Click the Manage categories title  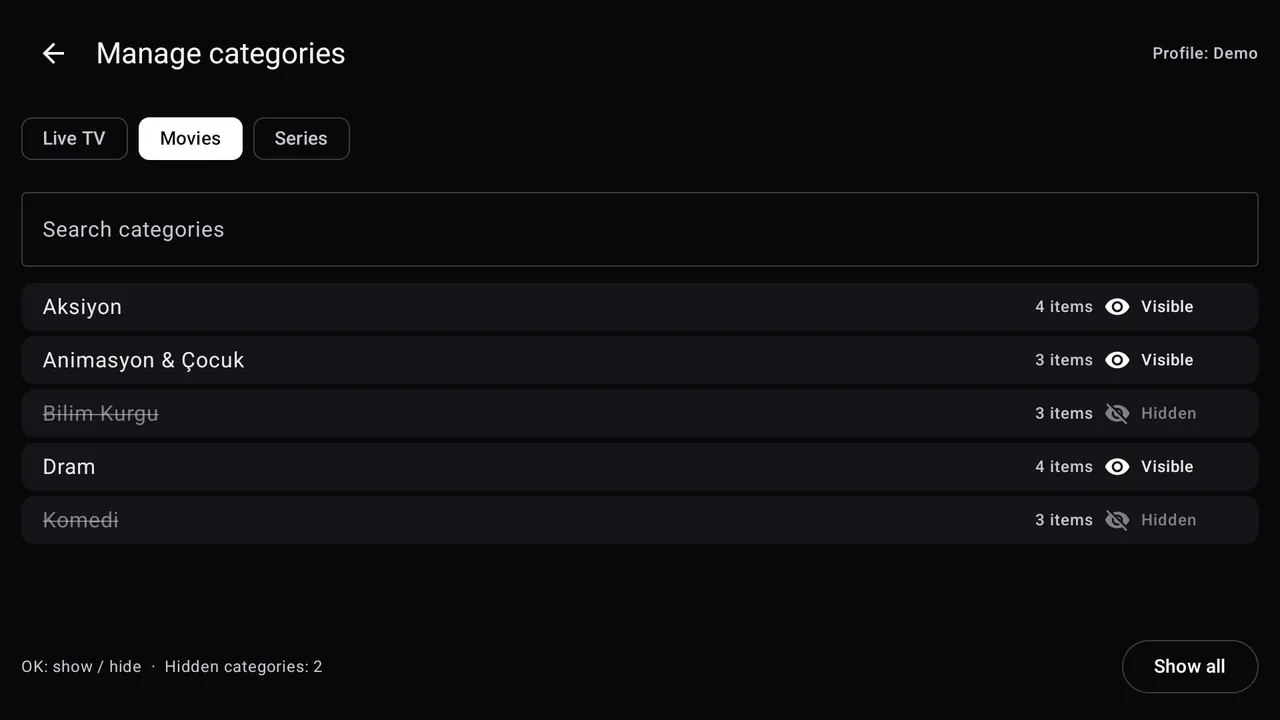221,53
